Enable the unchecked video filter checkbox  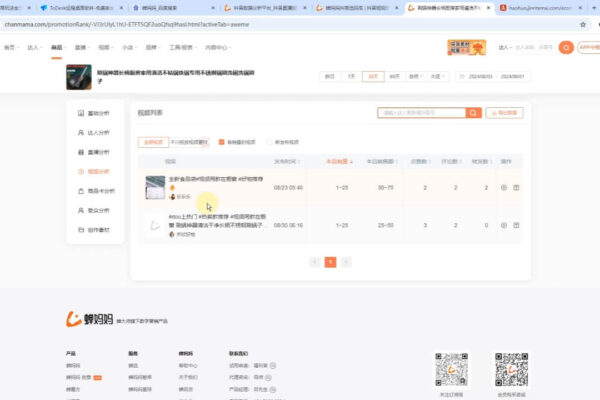pyautogui.click(x=269, y=142)
